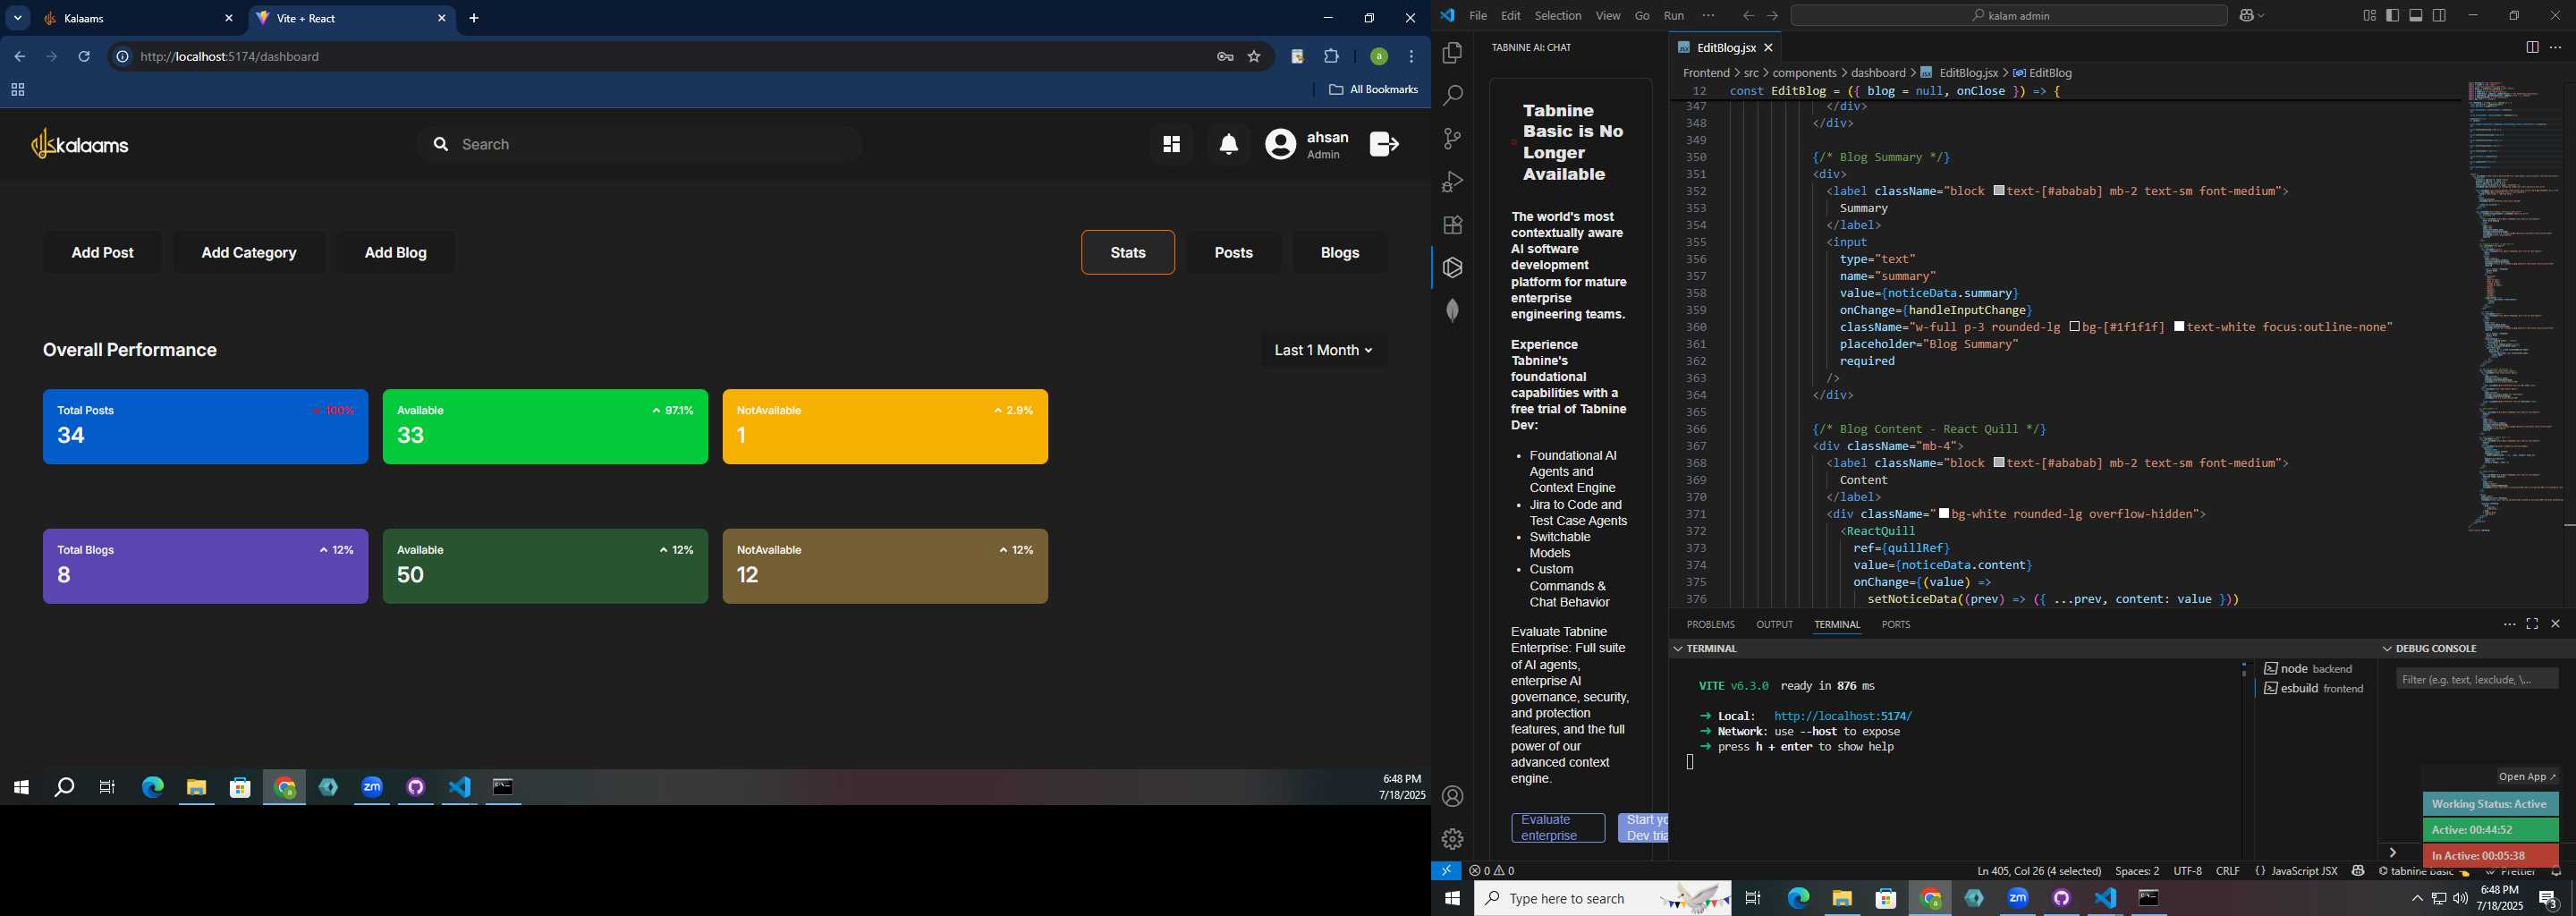Open the password manager key icon

(1225, 57)
